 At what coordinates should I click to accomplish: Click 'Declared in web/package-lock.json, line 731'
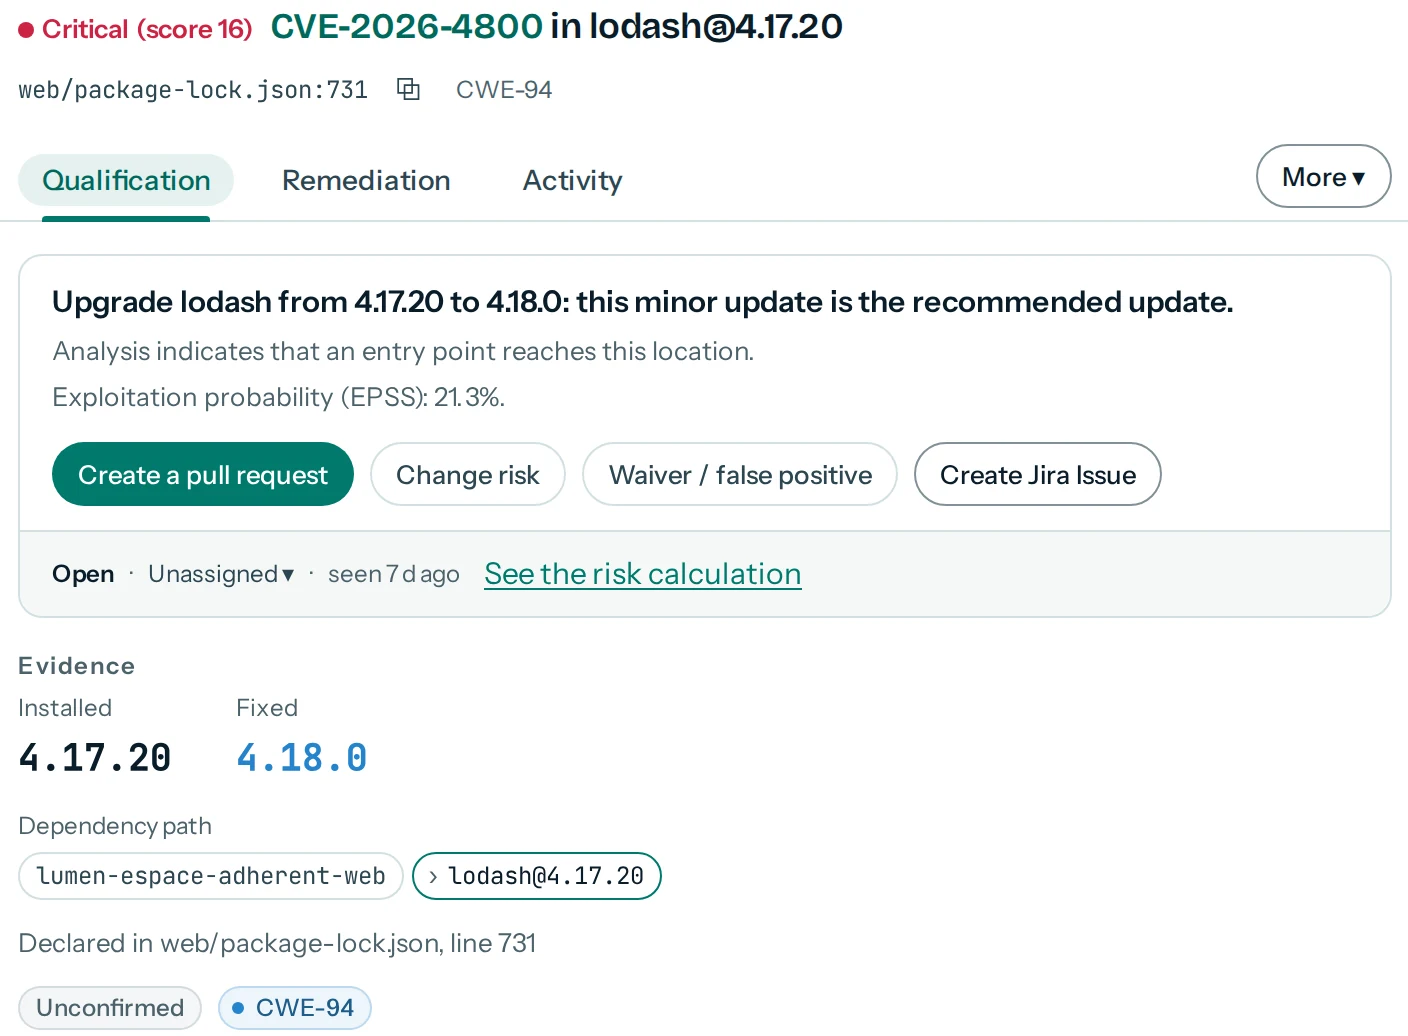coord(277,943)
